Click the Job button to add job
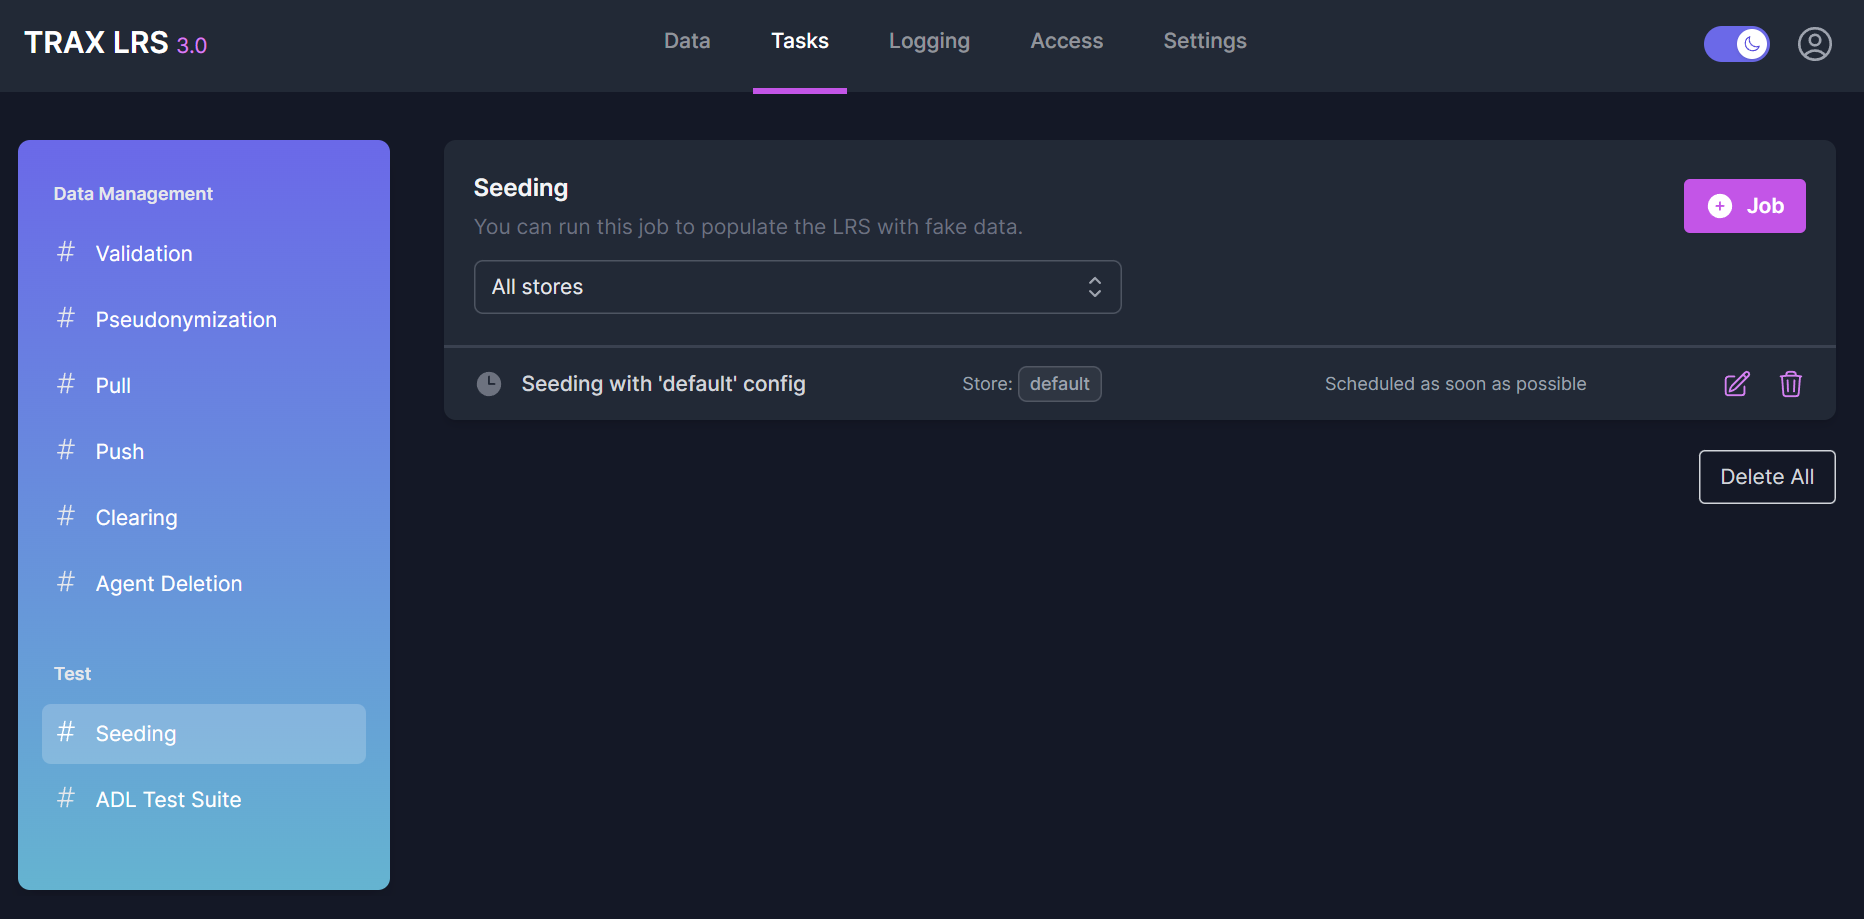 coord(1744,206)
